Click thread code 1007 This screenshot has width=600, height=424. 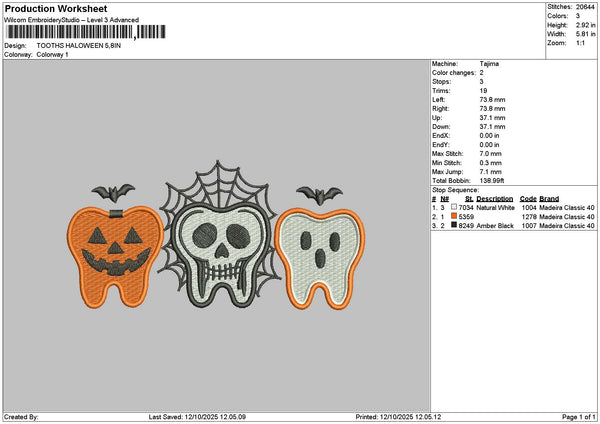tap(529, 226)
